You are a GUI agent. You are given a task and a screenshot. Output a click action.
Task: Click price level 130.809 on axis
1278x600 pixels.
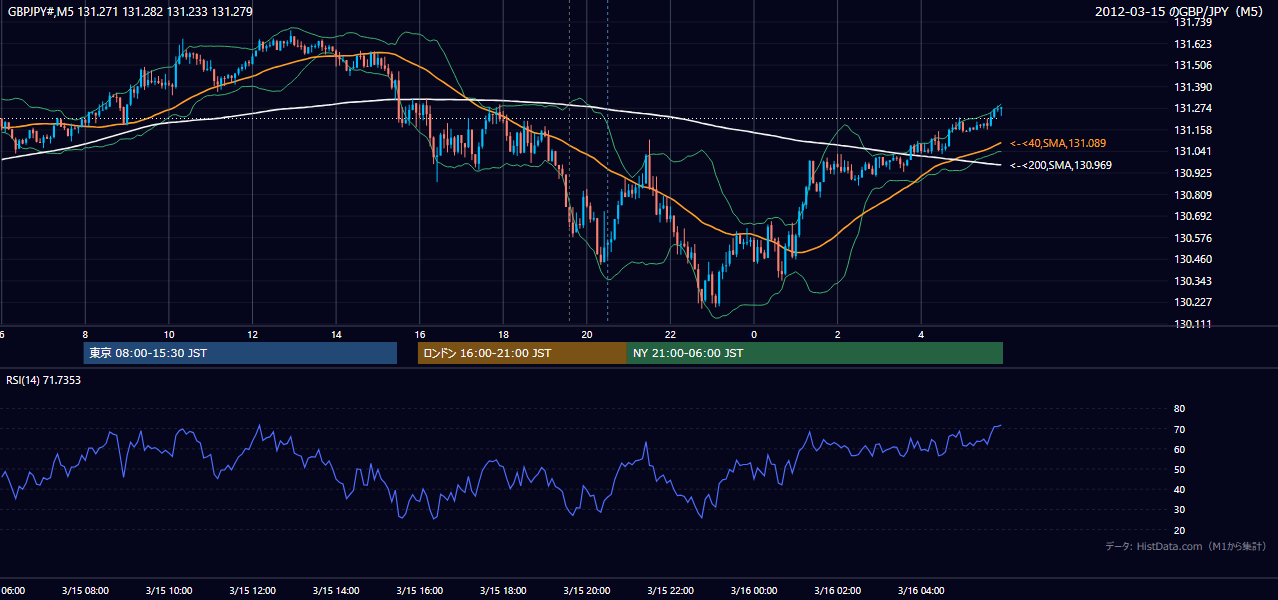(1193, 195)
